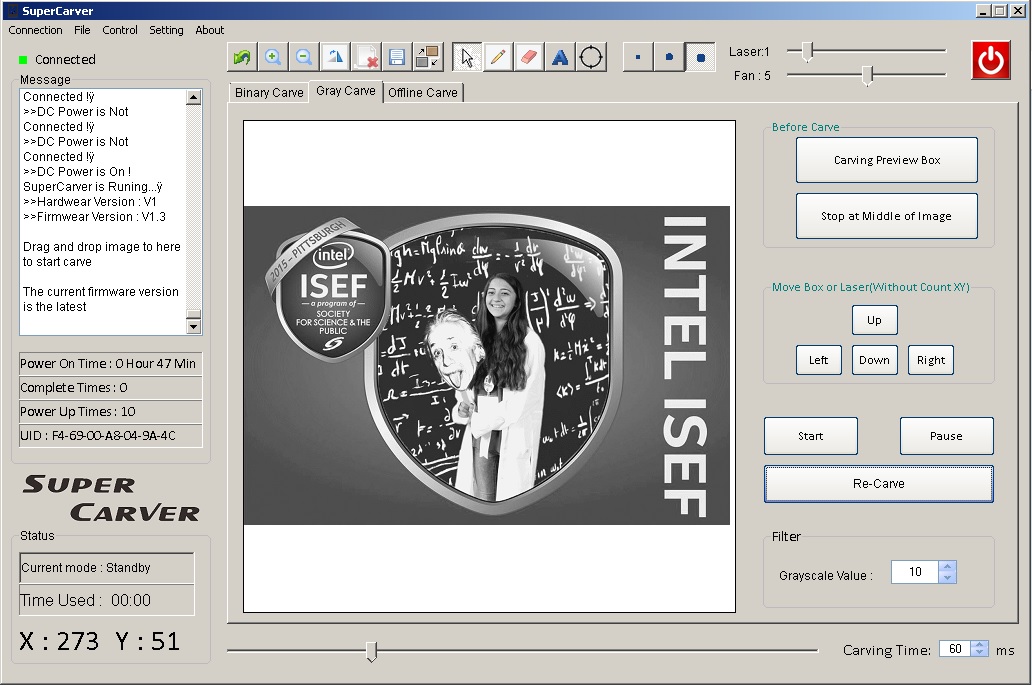Viewport: 1032px width, 685px height.
Task: Save using the floppy disk icon
Action: click(x=397, y=57)
